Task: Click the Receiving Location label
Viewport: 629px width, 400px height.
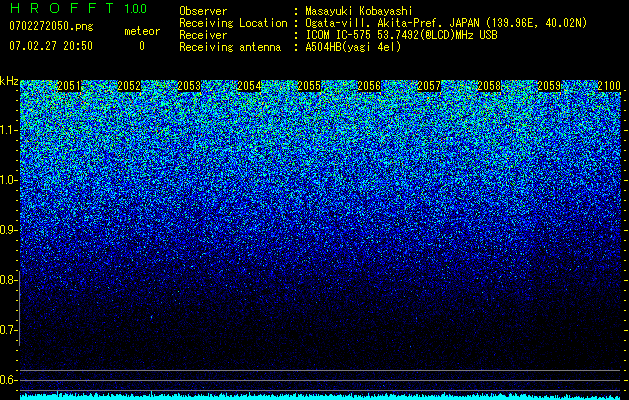Action: (233, 23)
